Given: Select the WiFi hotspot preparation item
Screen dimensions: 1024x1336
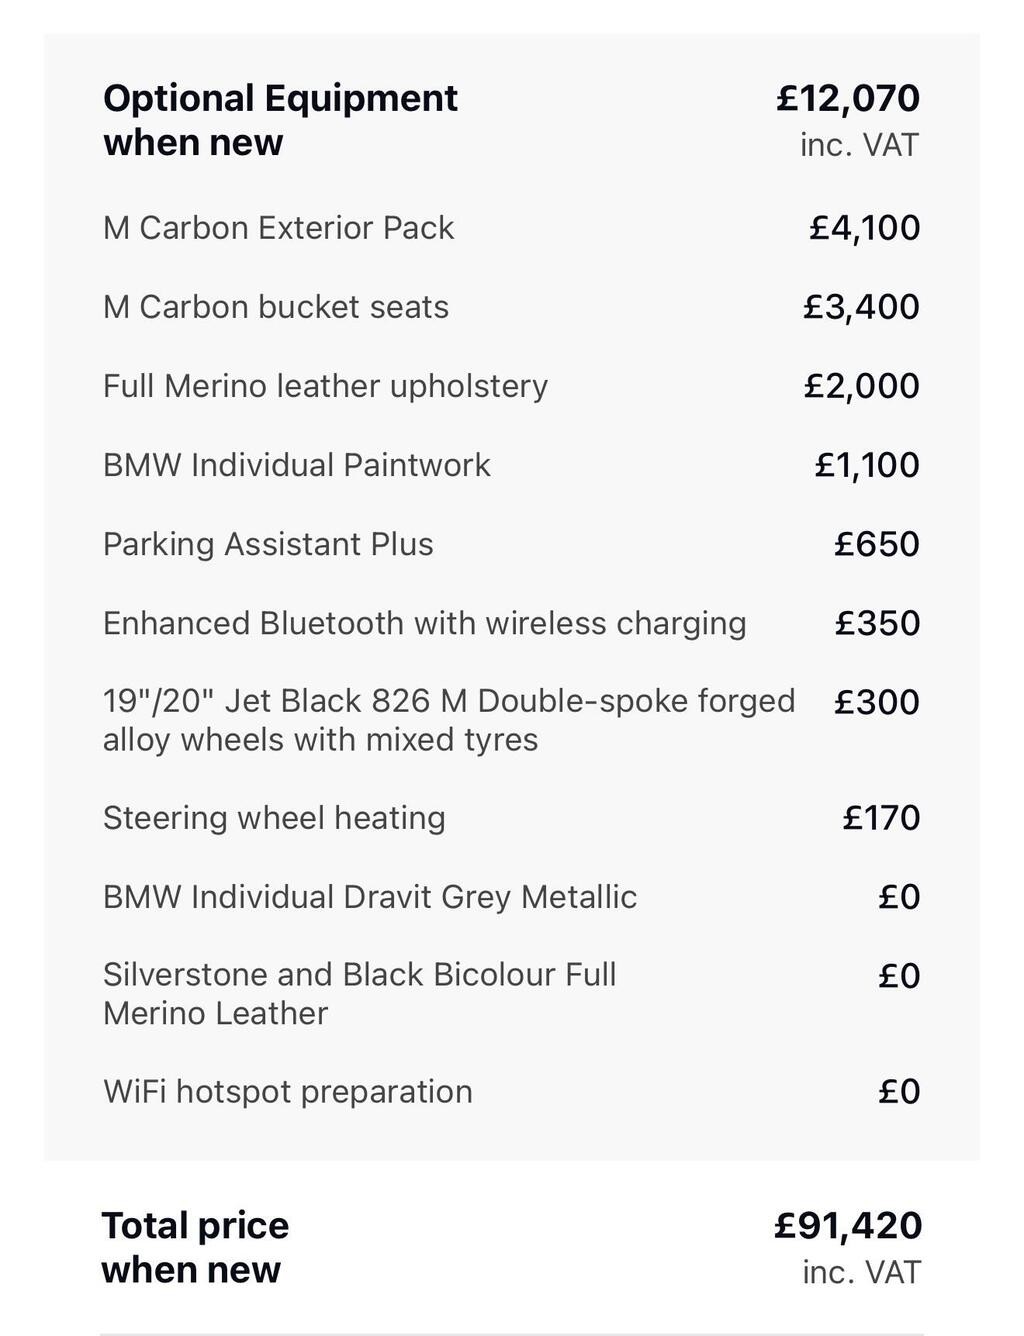Looking at the screenshot, I should pyautogui.click(x=287, y=1091).
